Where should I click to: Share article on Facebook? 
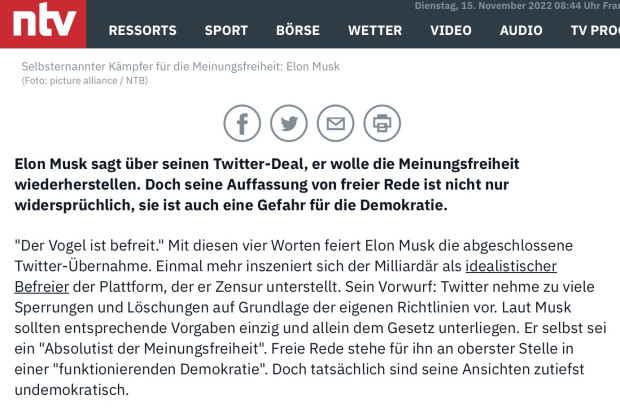coord(242,123)
